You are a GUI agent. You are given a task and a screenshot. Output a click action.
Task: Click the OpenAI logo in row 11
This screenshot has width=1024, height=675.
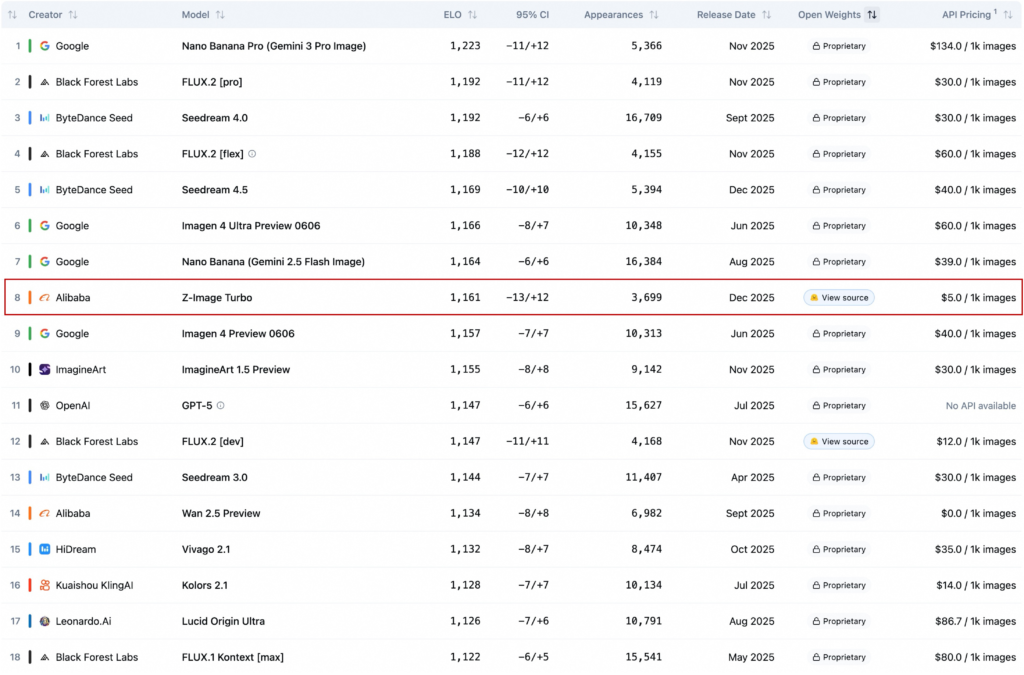pyautogui.click(x=45, y=406)
